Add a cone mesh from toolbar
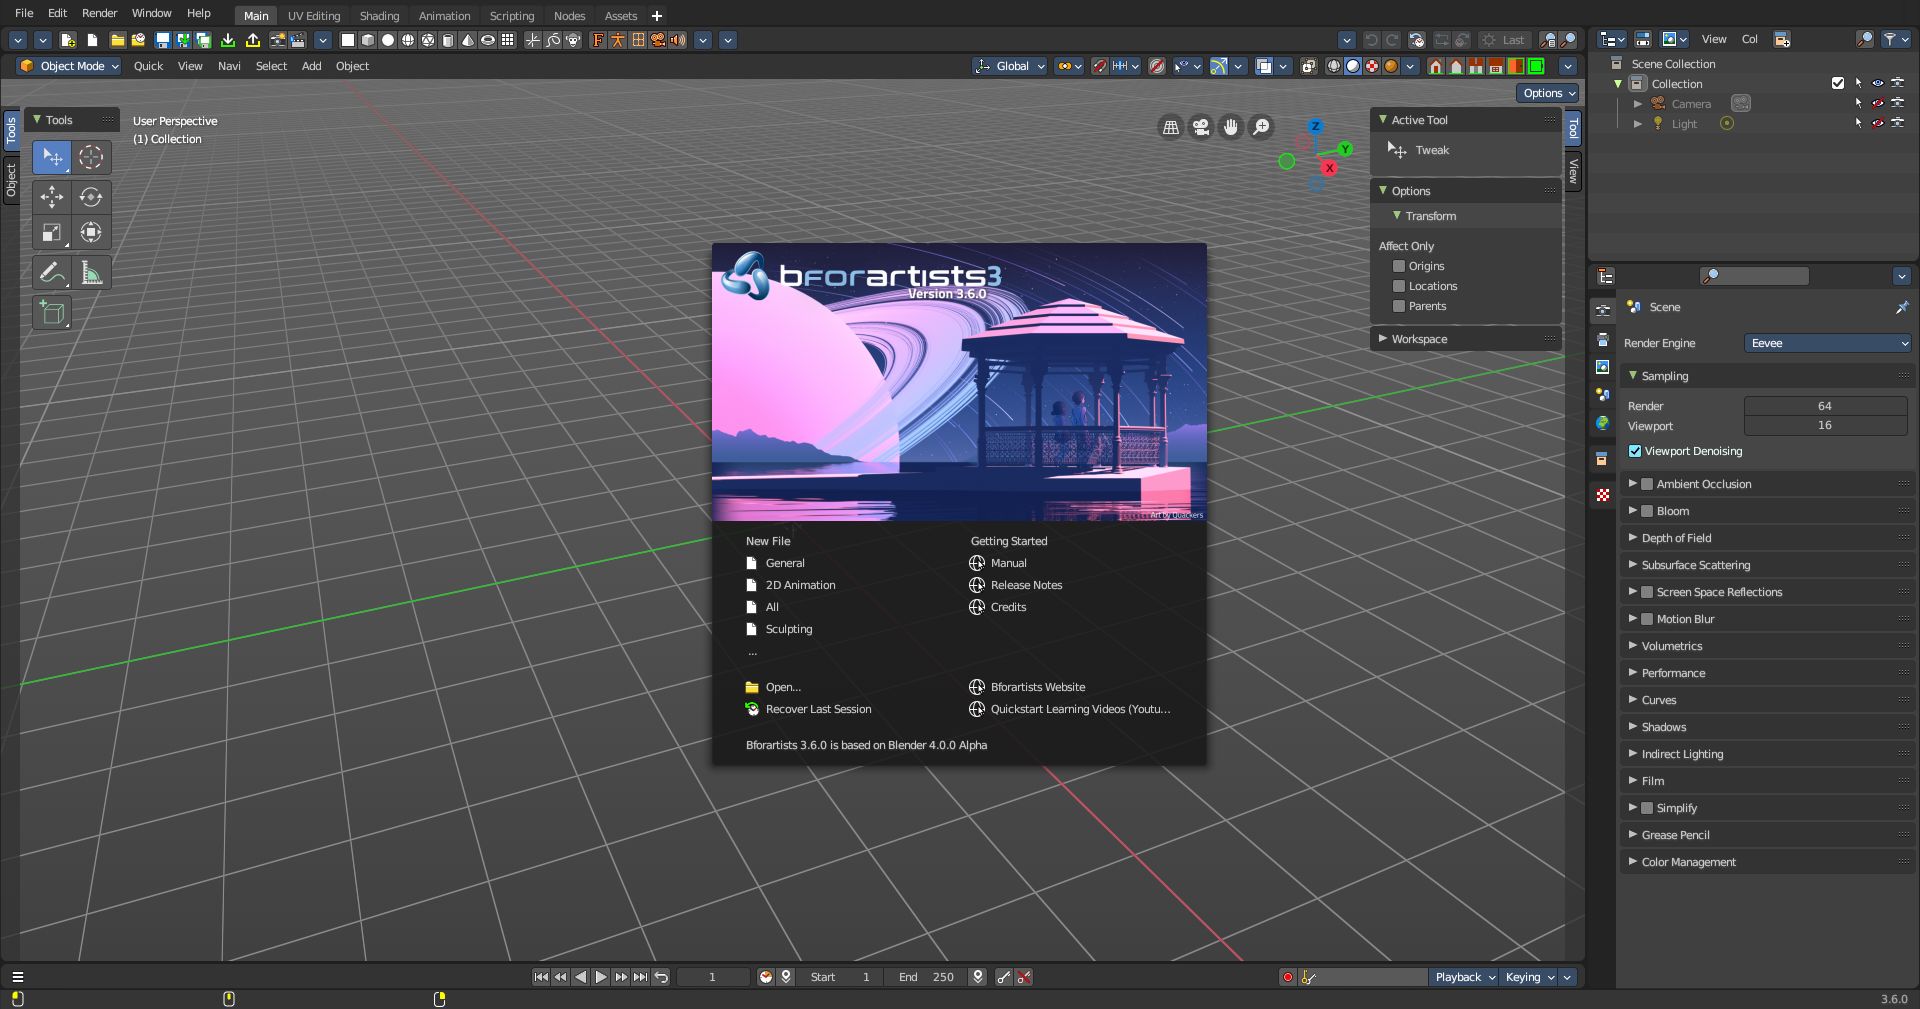Screen dimensions: 1920x1009 click(x=468, y=40)
